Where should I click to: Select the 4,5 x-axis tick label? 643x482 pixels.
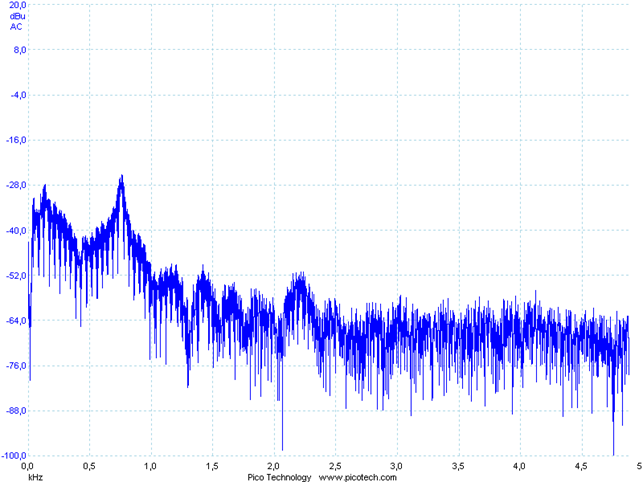581,466
